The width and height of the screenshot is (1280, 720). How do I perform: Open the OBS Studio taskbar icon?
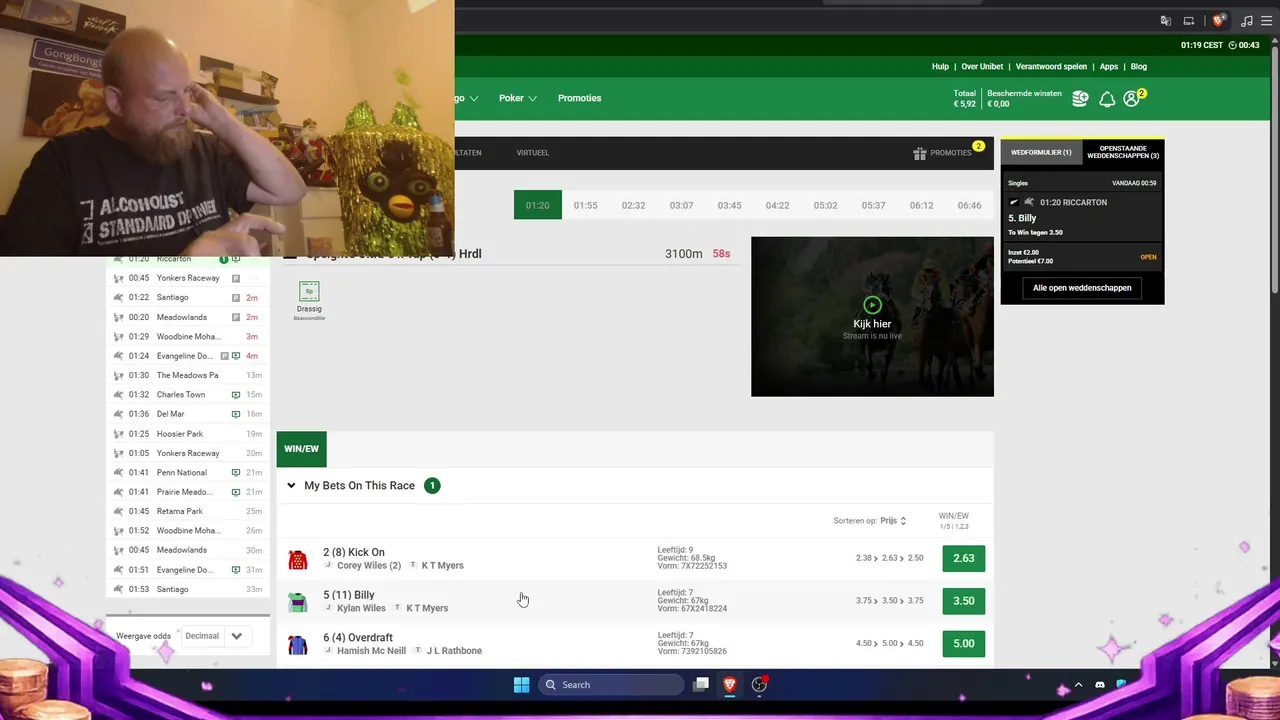[759, 685]
